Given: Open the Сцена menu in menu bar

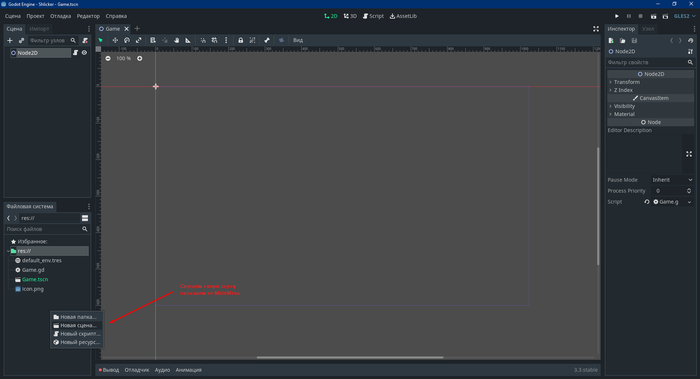Looking at the screenshot, I should tap(13, 16).
